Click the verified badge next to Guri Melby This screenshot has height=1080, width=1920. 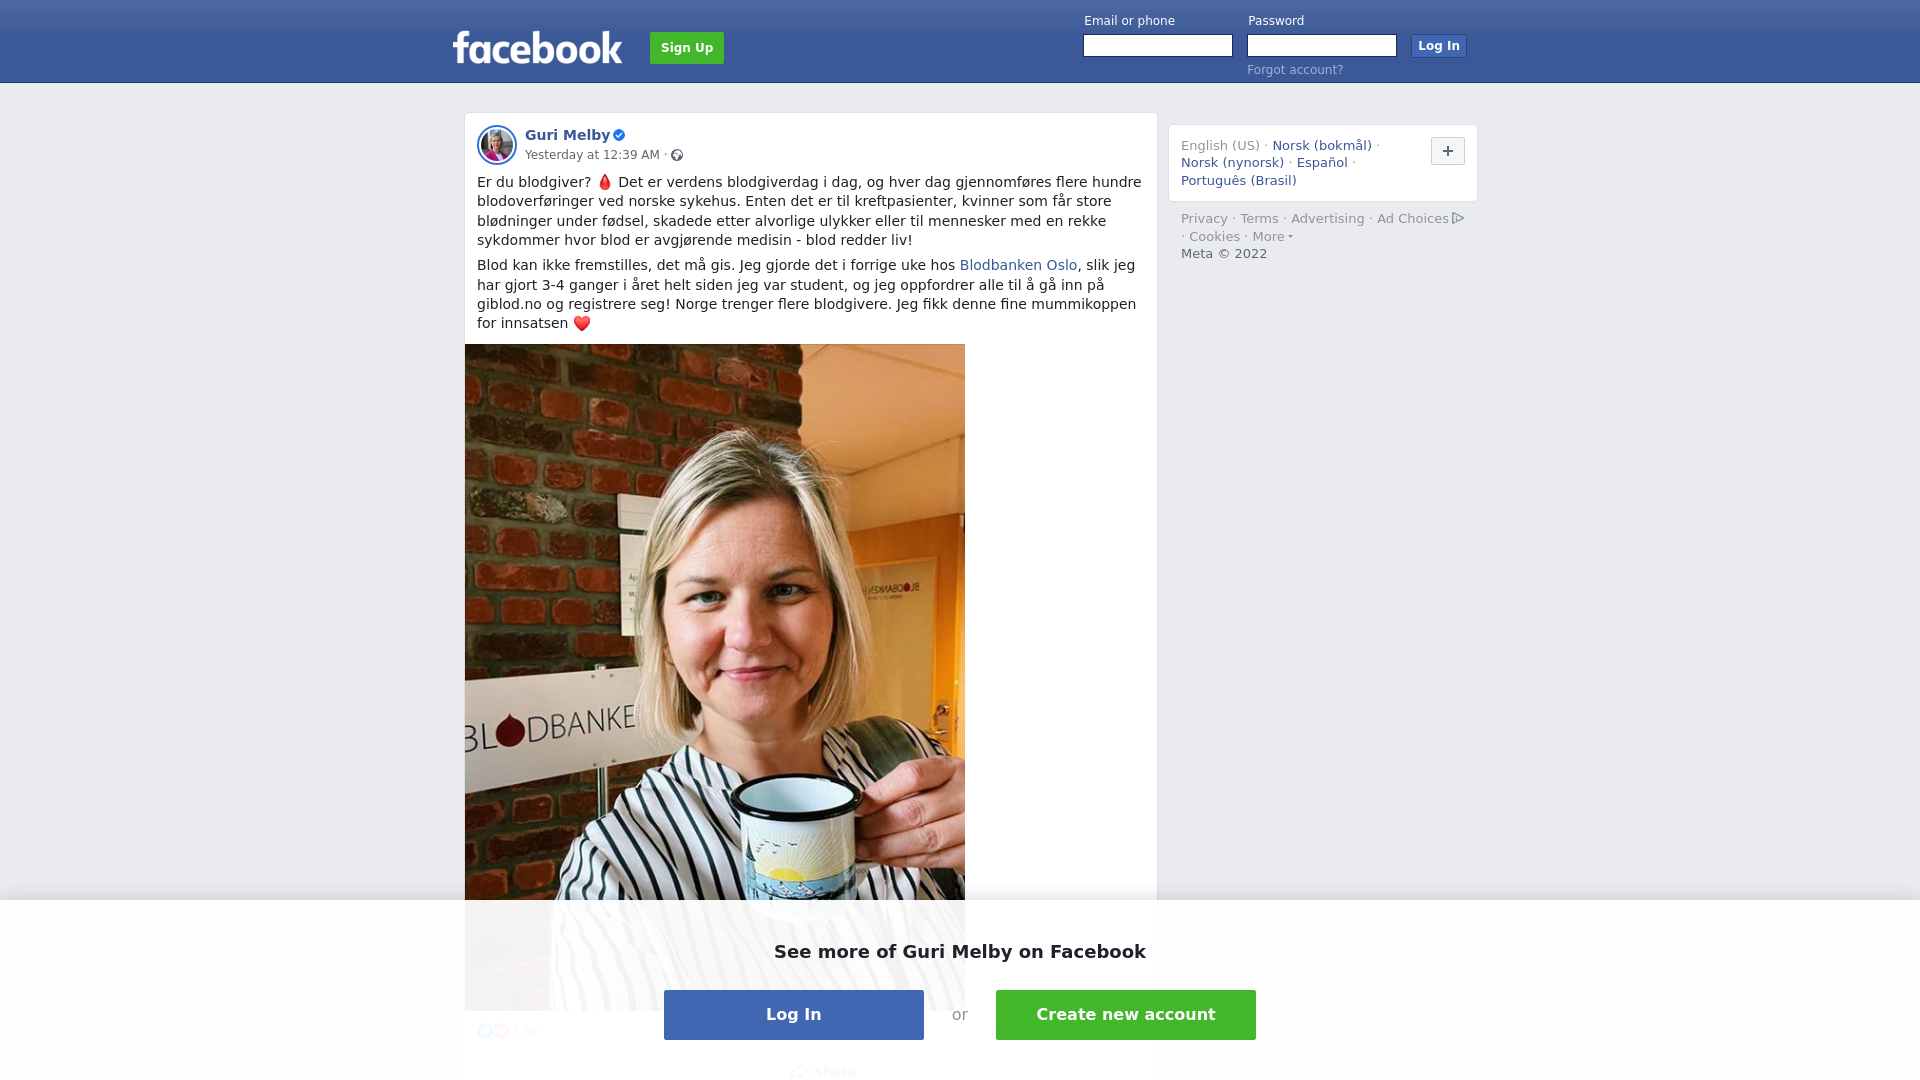(x=619, y=135)
